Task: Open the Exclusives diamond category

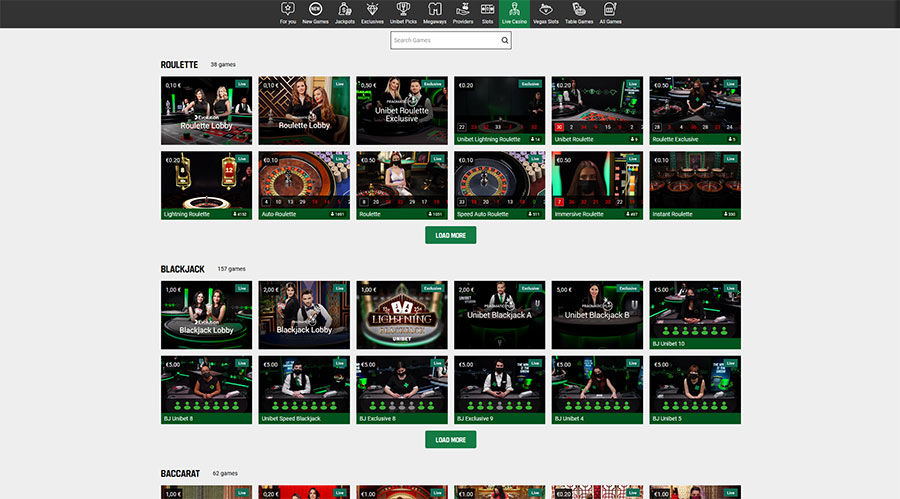Action: point(372,14)
